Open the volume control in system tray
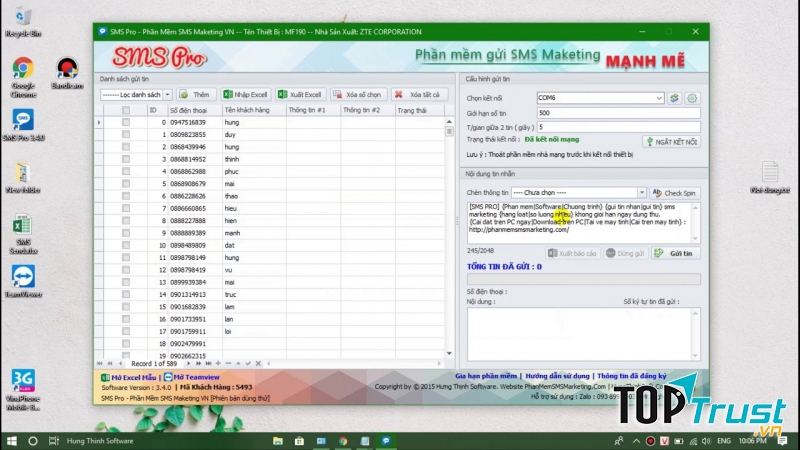 tap(706, 441)
